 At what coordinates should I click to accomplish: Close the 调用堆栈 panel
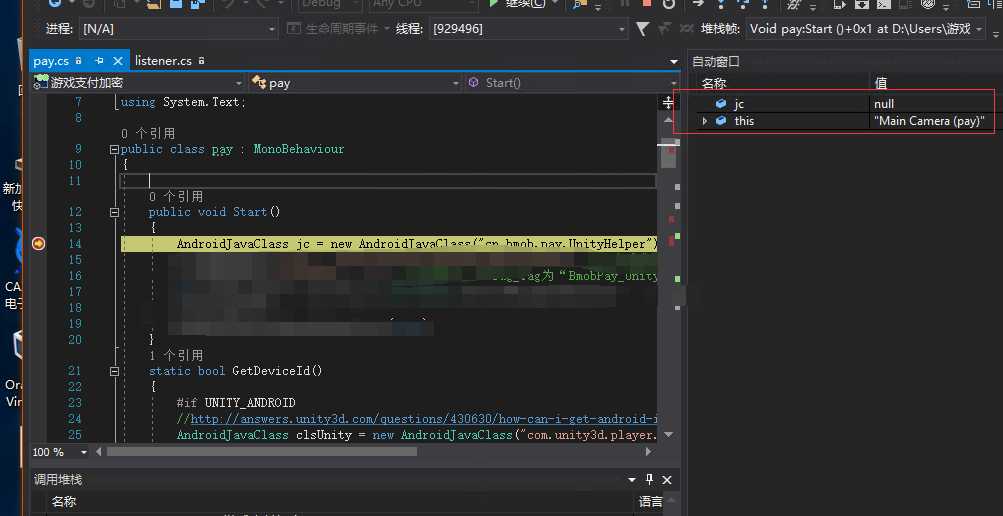click(667, 480)
